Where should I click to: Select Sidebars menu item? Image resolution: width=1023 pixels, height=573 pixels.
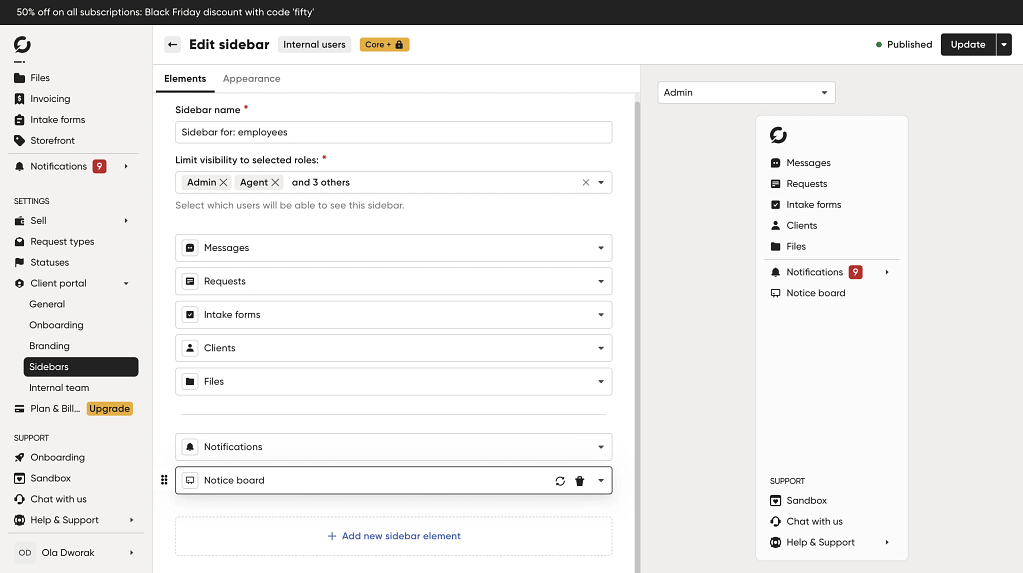tap(81, 367)
